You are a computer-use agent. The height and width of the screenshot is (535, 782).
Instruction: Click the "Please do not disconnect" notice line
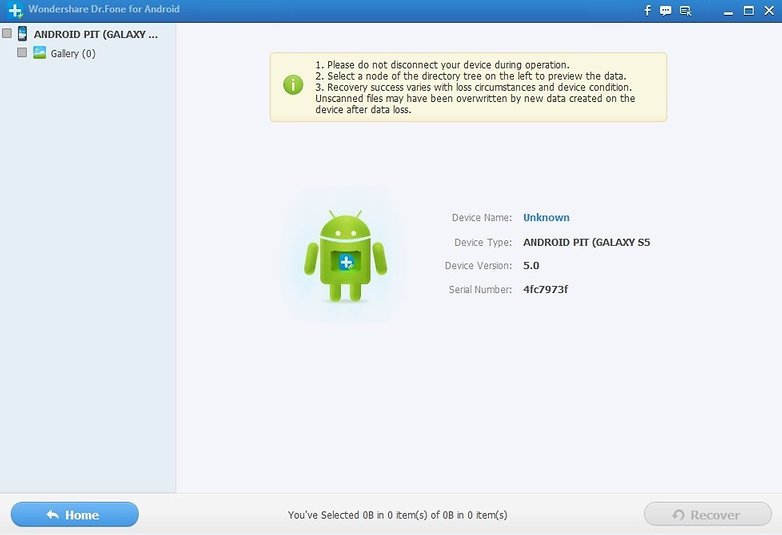pos(442,65)
